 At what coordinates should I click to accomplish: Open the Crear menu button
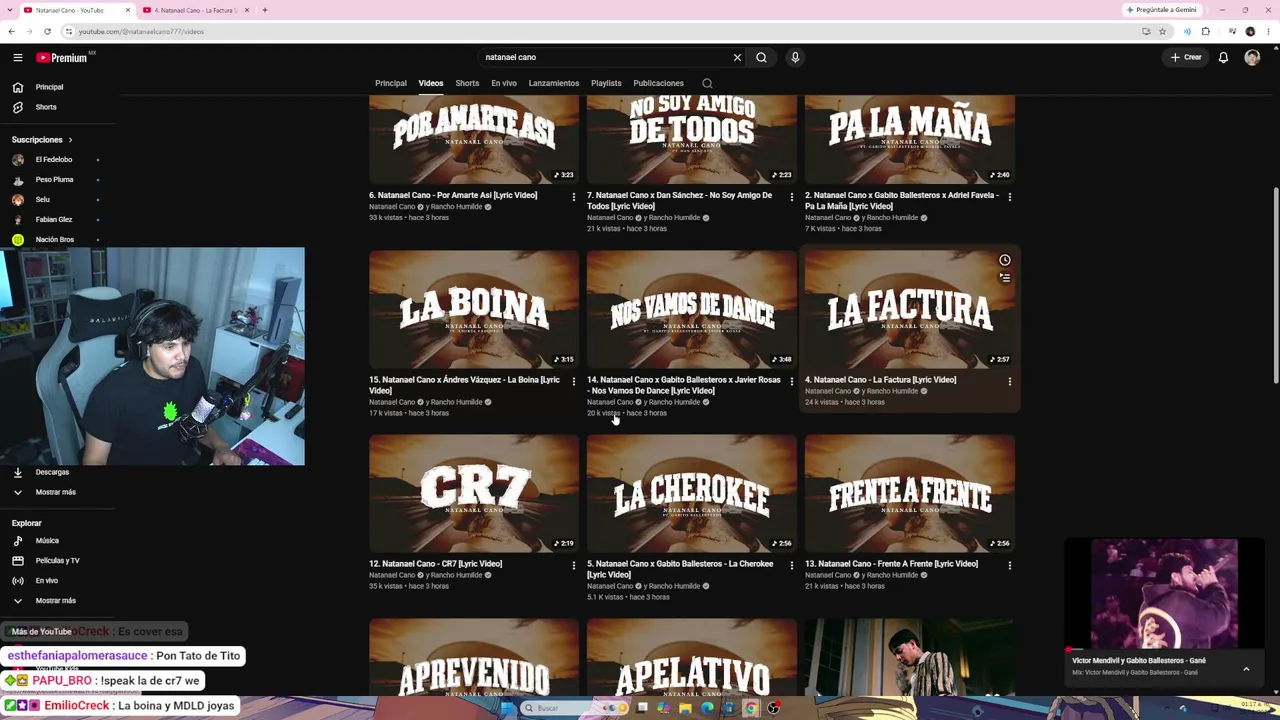(1186, 58)
